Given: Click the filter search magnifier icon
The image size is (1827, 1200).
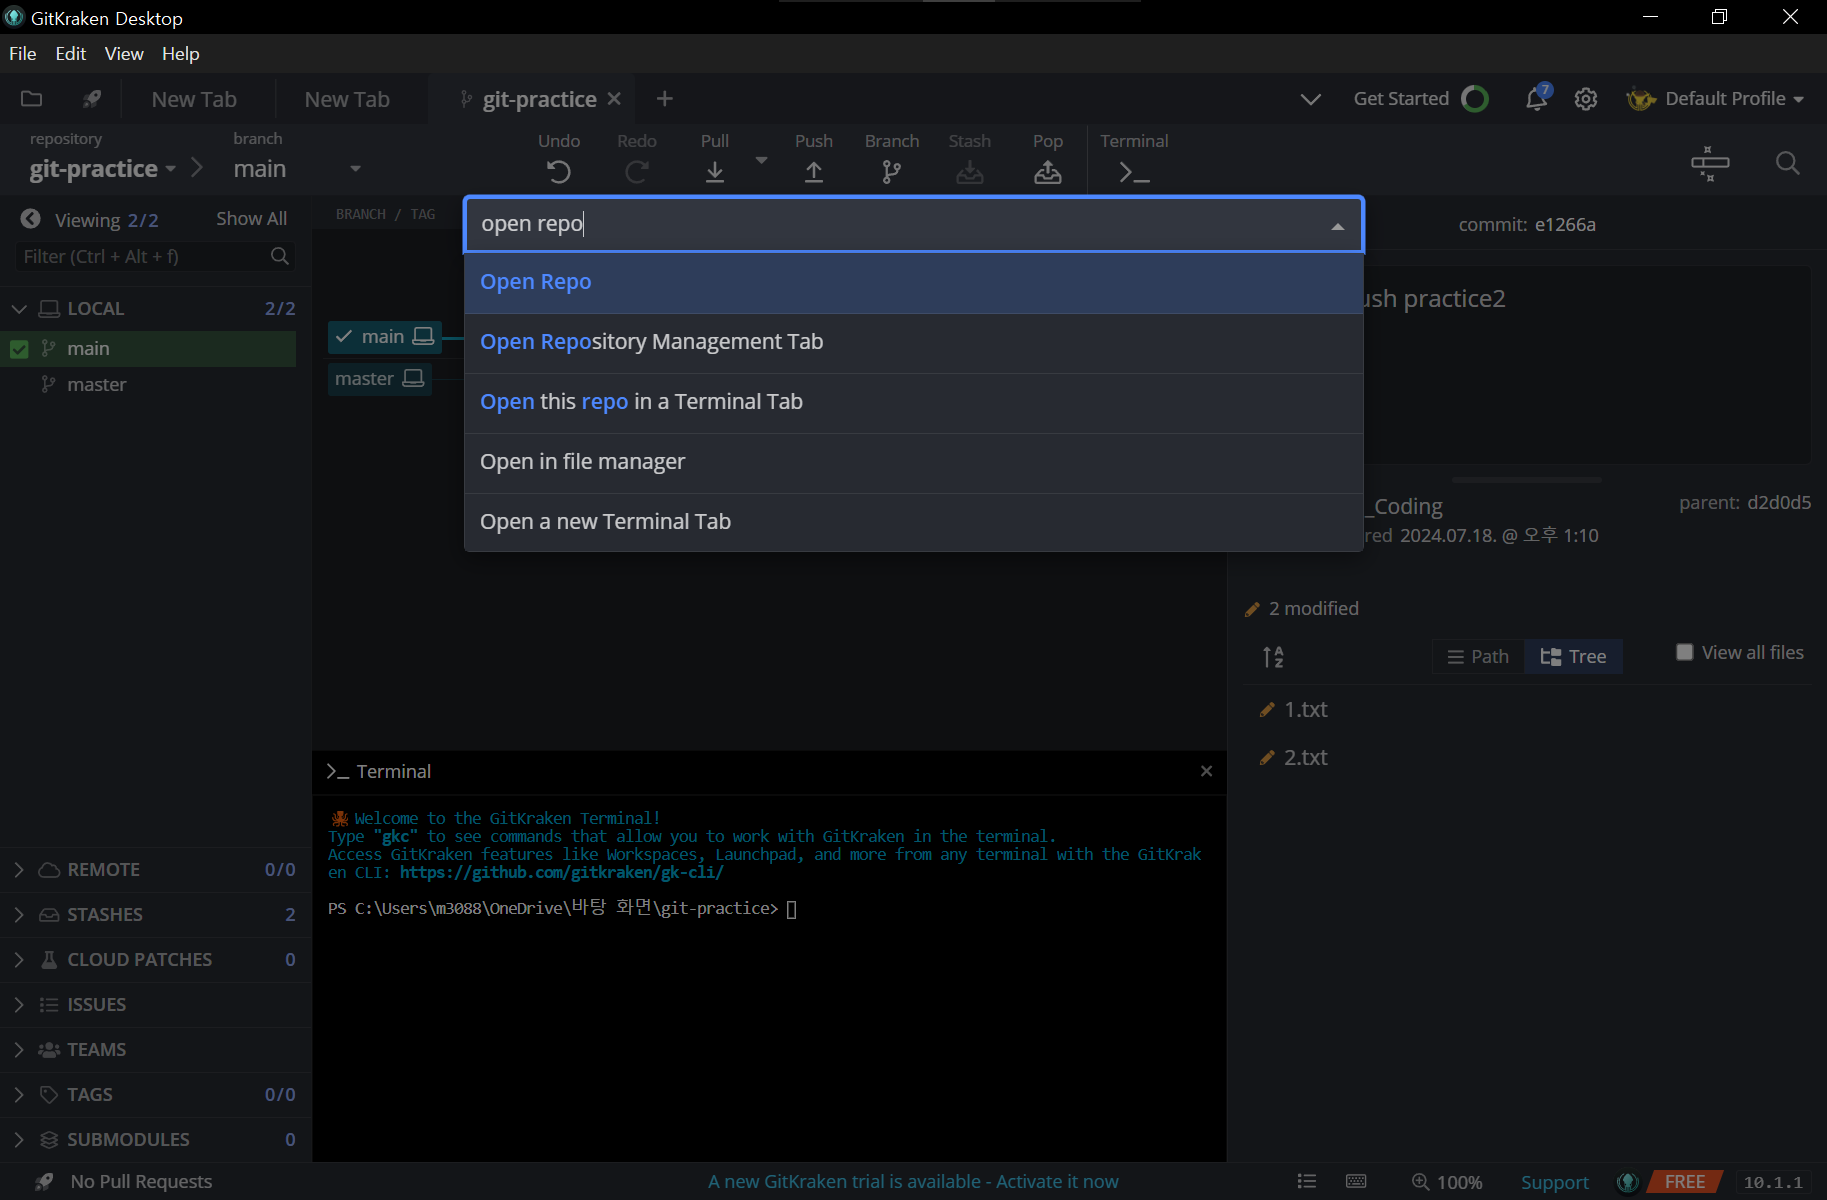Looking at the screenshot, I should coord(280,256).
